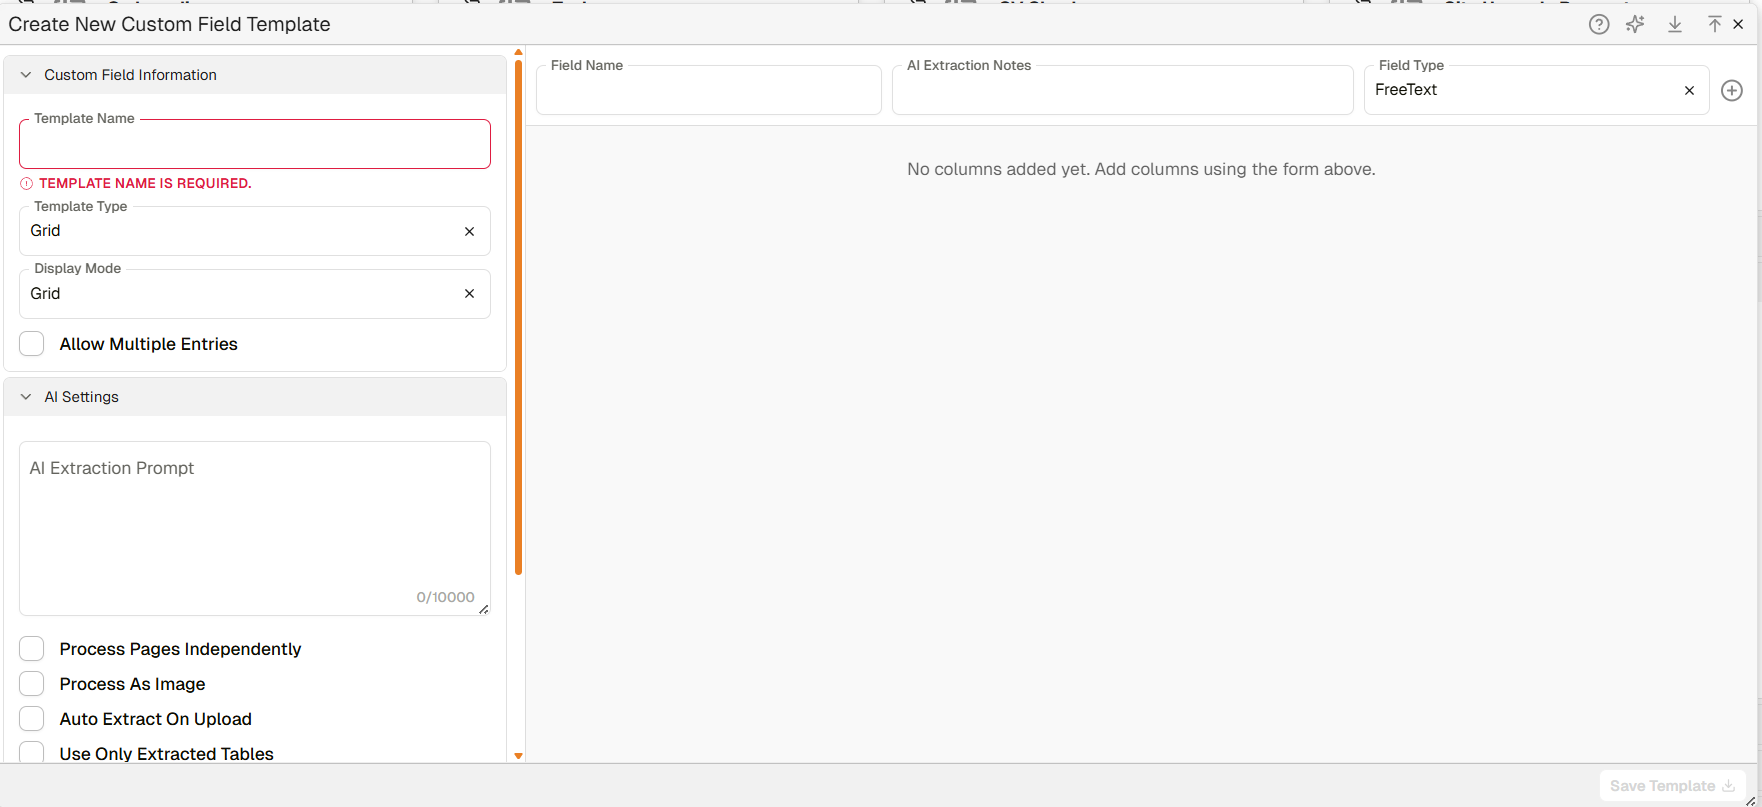
Task: Click the AI sparkle icon in header
Action: 1636,24
